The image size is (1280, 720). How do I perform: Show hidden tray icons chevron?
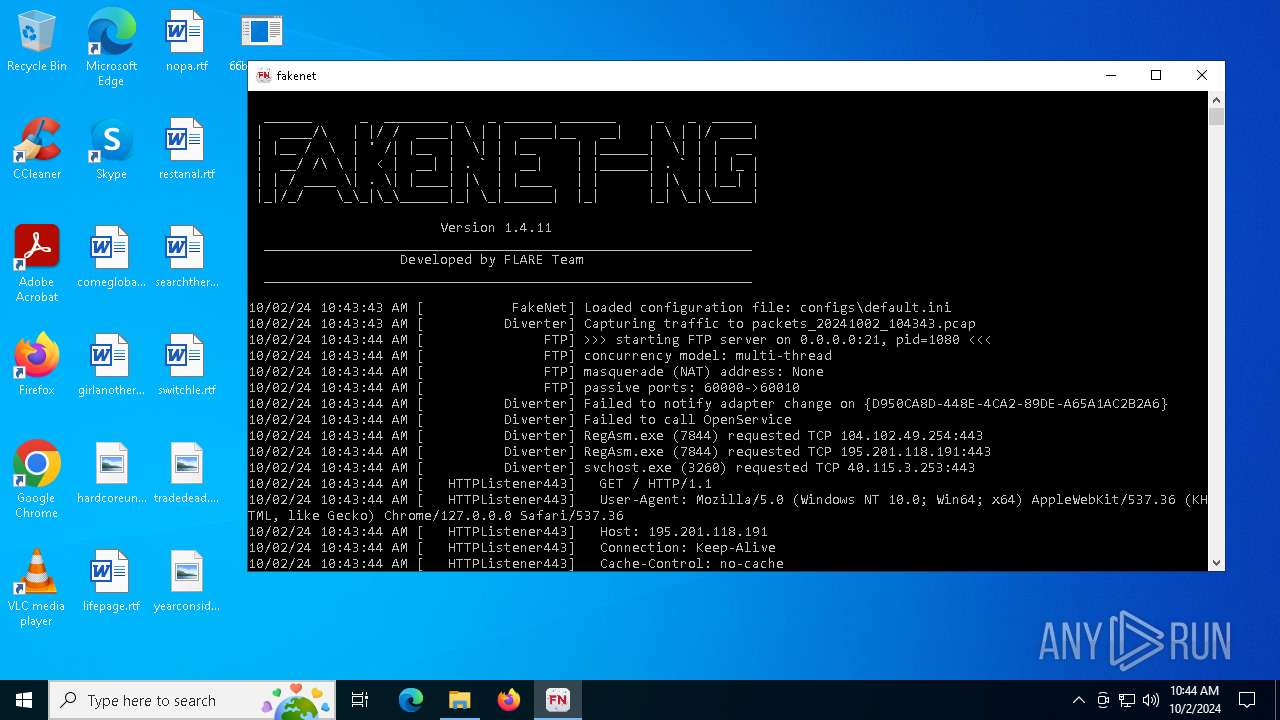pyautogui.click(x=1078, y=700)
